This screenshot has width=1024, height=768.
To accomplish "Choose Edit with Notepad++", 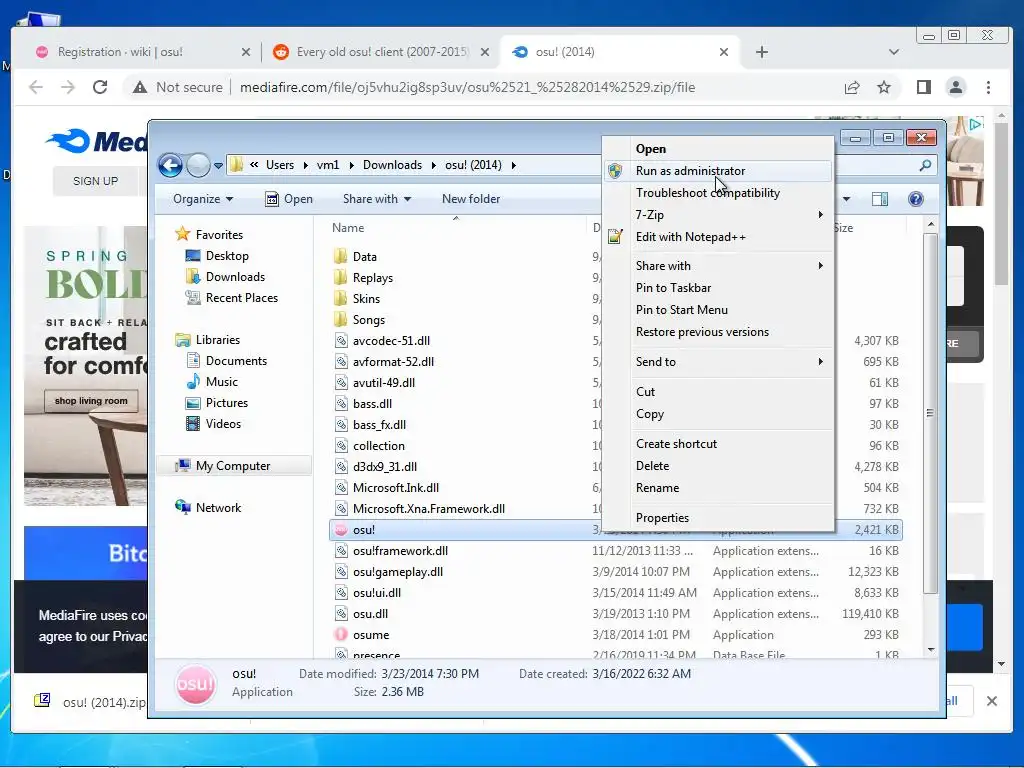I will click(690, 237).
